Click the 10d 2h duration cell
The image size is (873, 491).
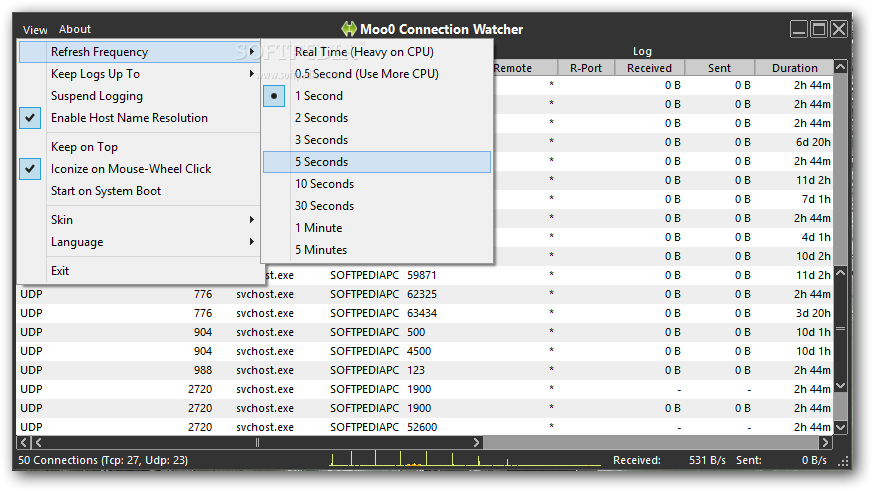pyautogui.click(x=813, y=256)
